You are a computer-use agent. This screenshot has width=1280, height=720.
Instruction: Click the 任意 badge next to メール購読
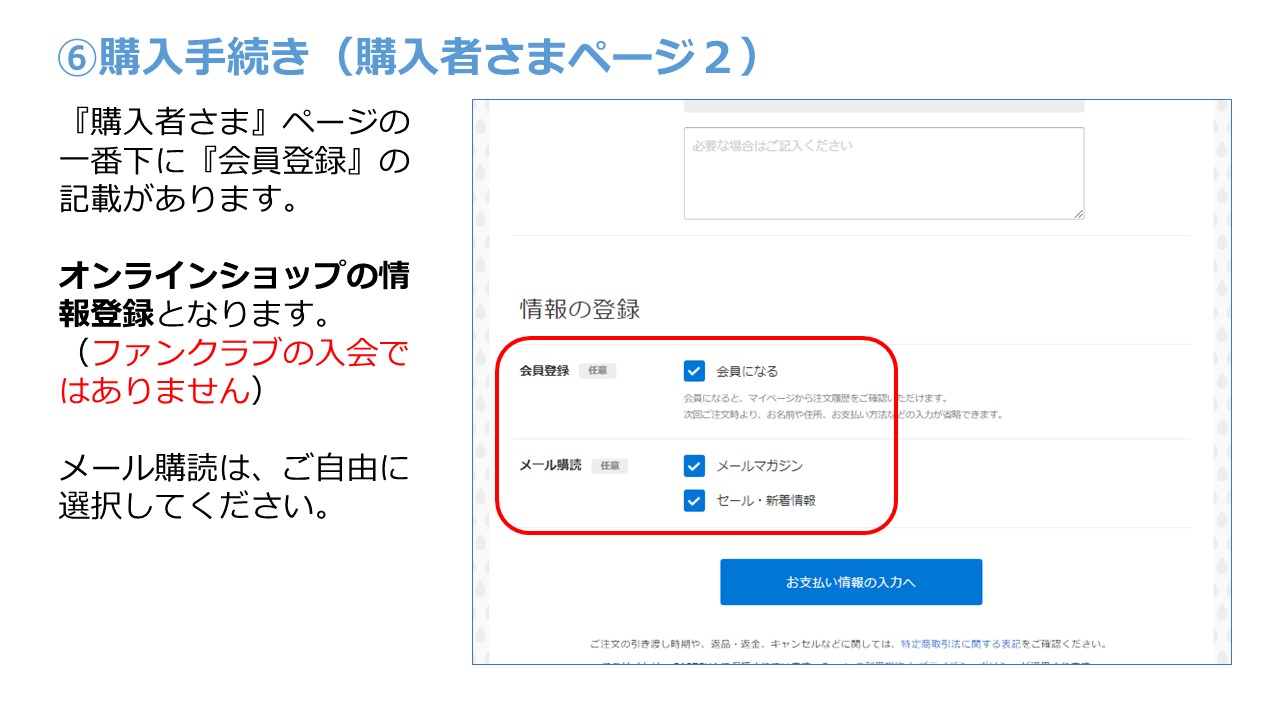tap(611, 467)
